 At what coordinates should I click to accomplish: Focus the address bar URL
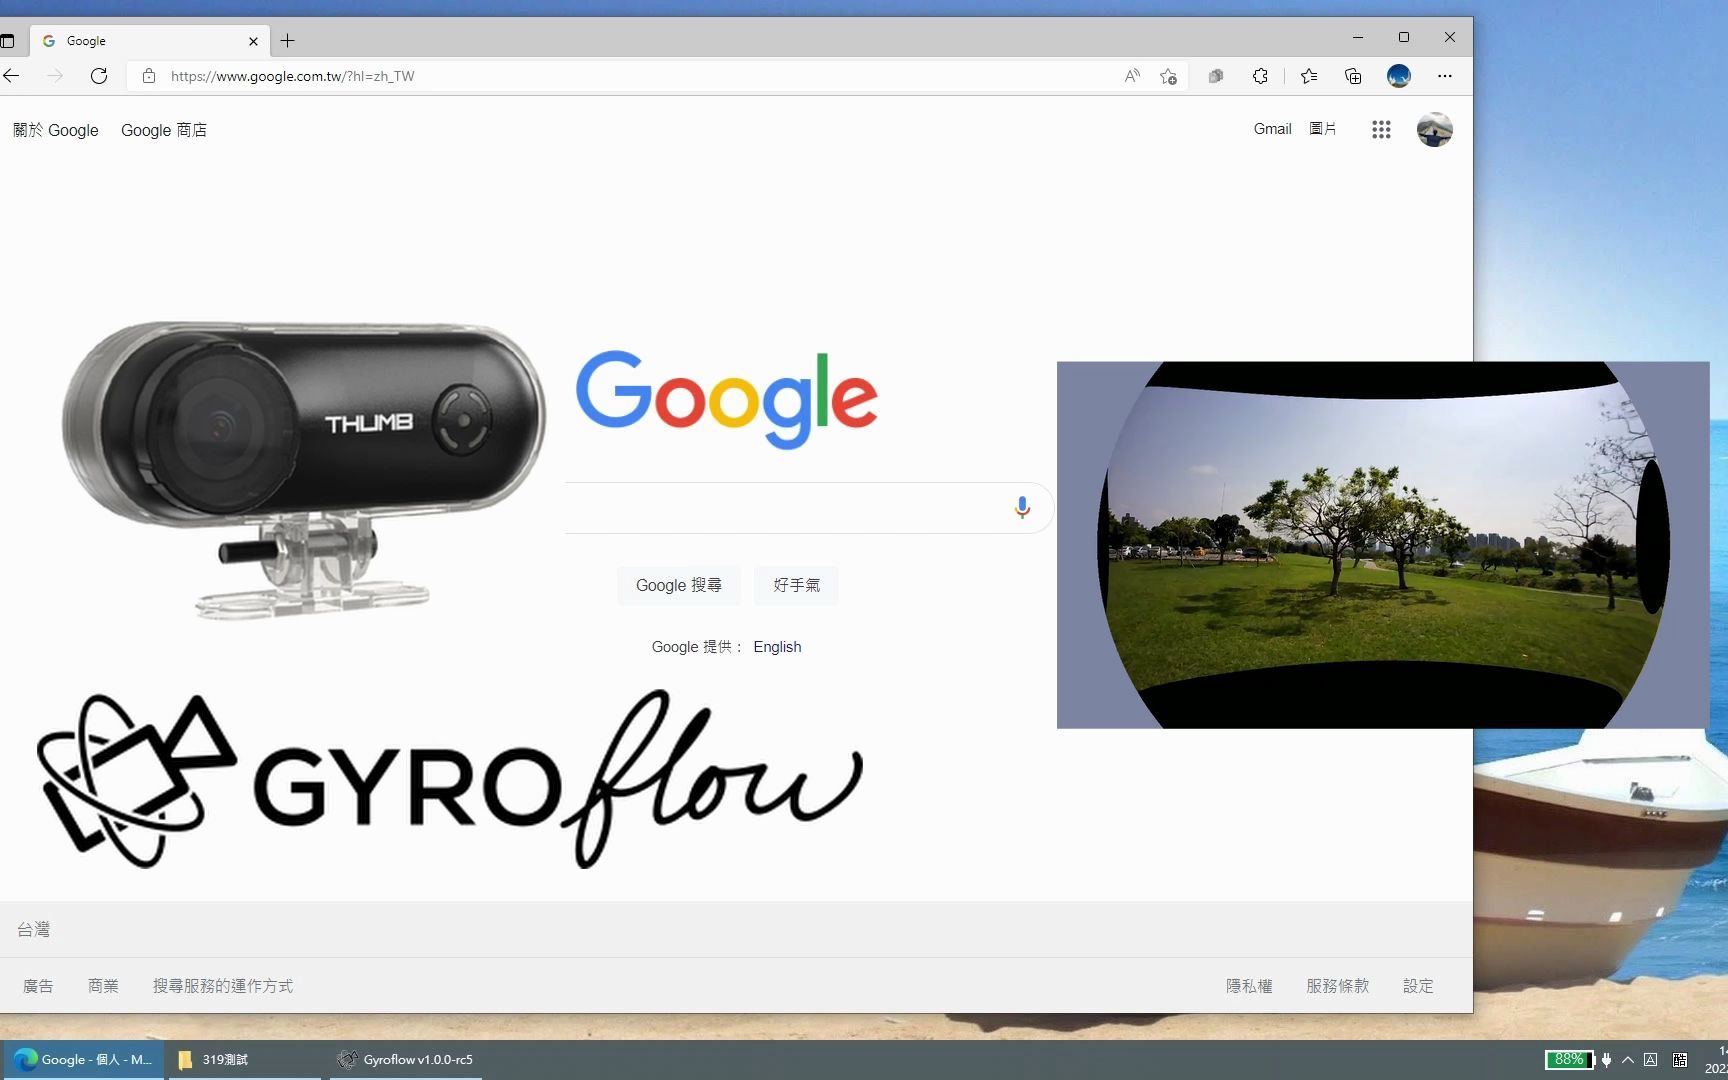(x=292, y=76)
